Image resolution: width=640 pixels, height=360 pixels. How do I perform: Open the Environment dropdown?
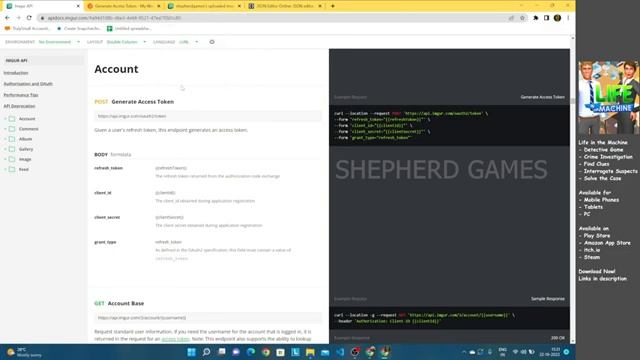pos(60,42)
